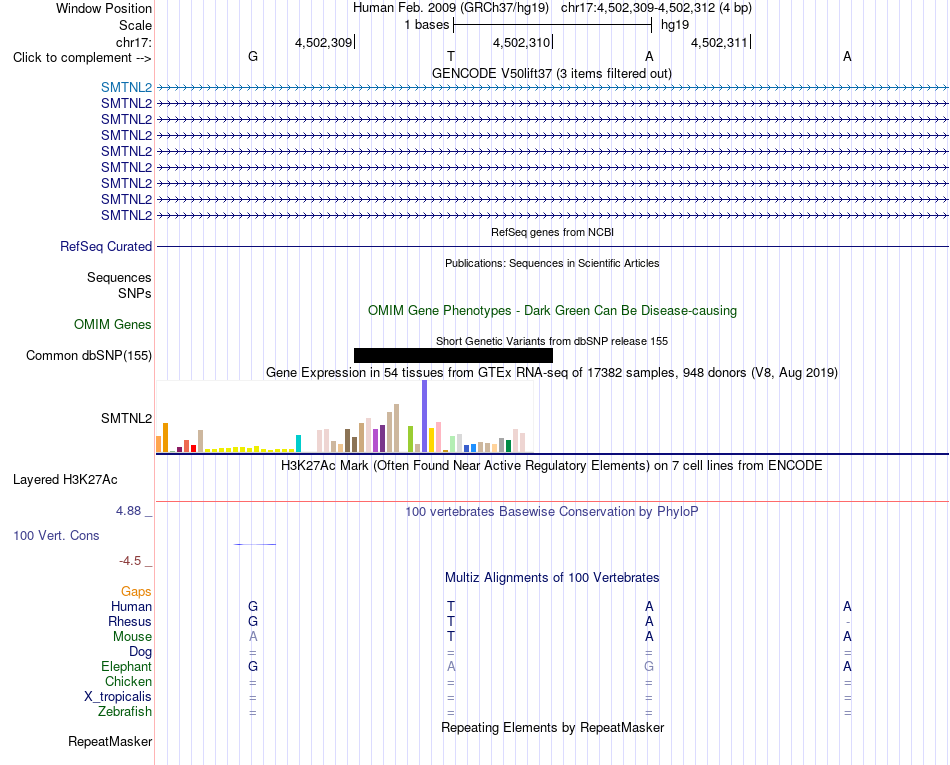Open the RefSeq Curated track label
This screenshot has height=765, width=950.
pos(105,247)
